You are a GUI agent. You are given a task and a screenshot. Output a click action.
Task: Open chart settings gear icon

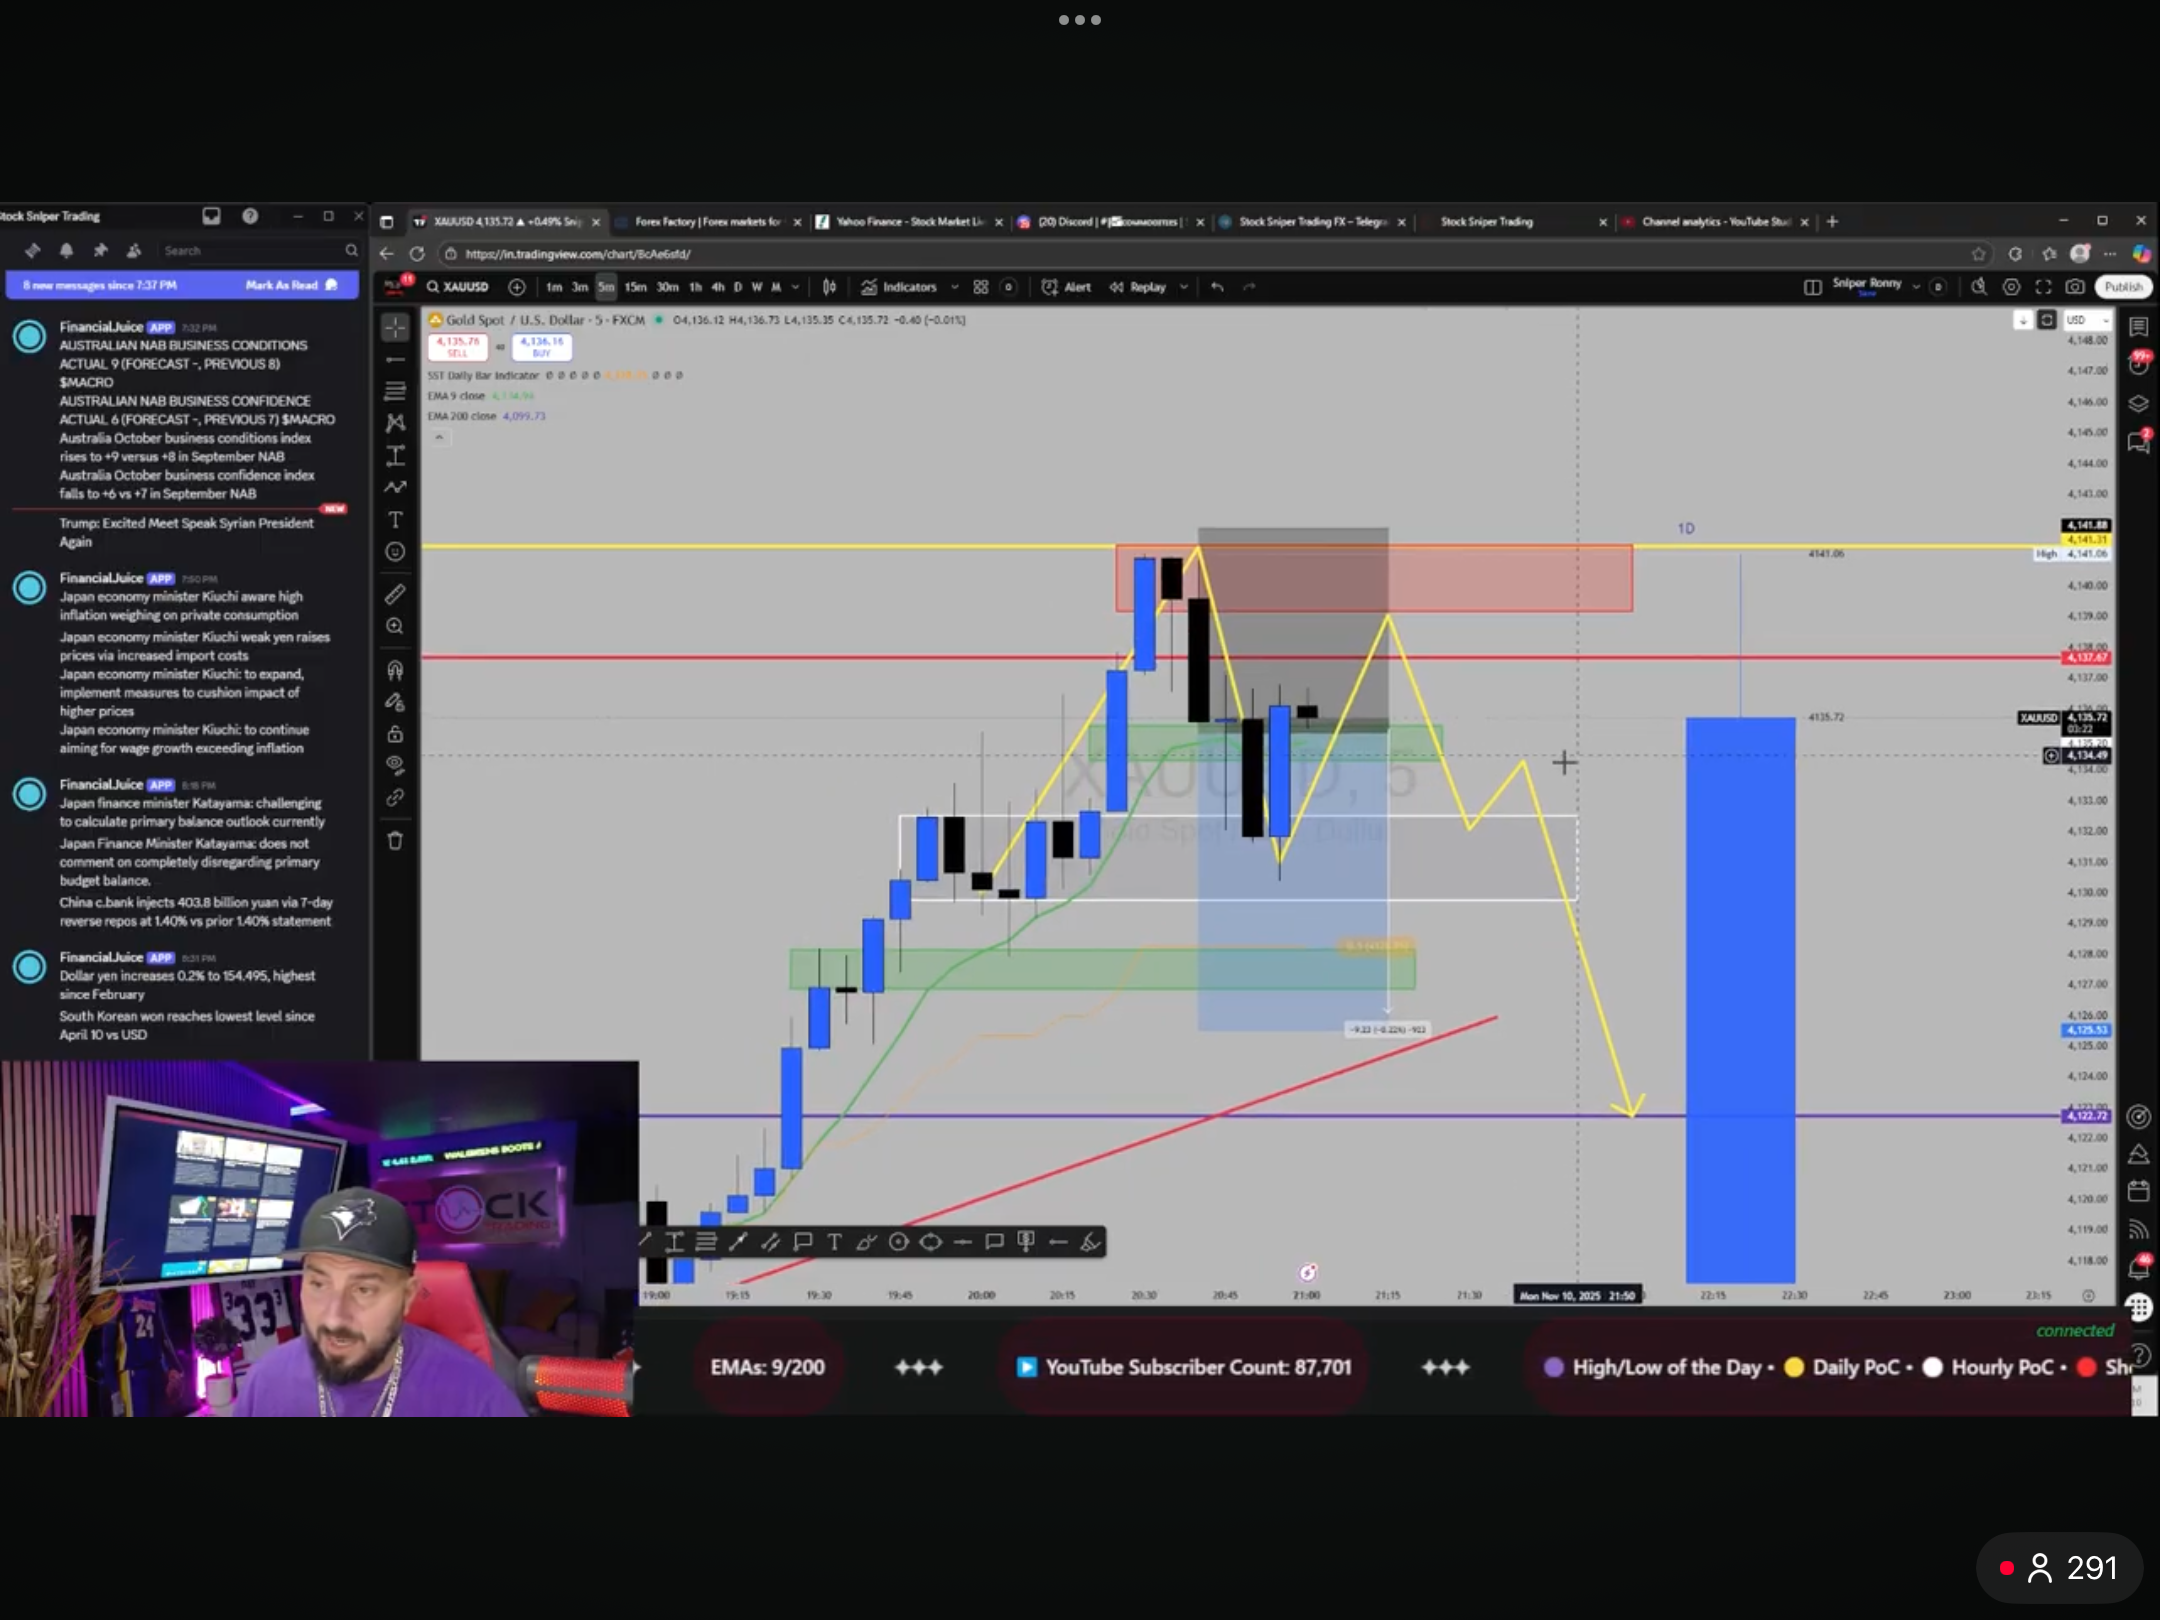pos(2011,287)
